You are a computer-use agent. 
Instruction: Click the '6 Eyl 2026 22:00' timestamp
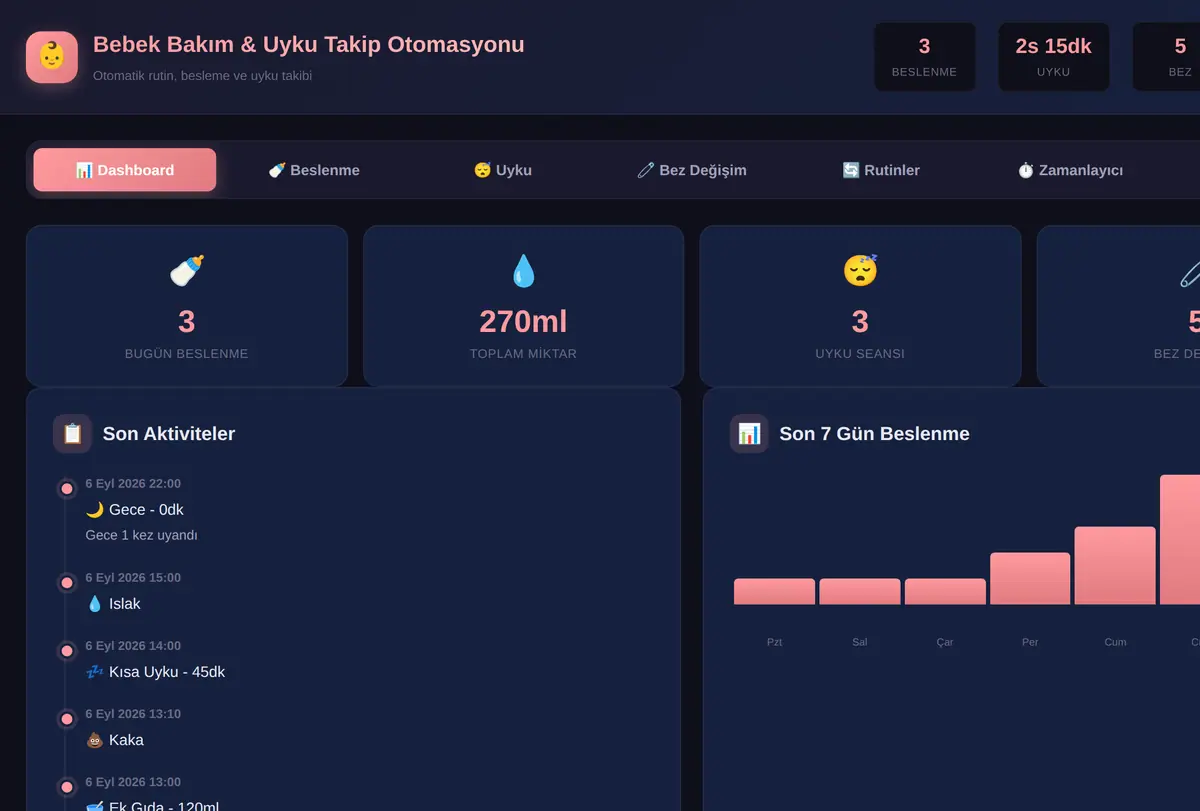(133, 484)
